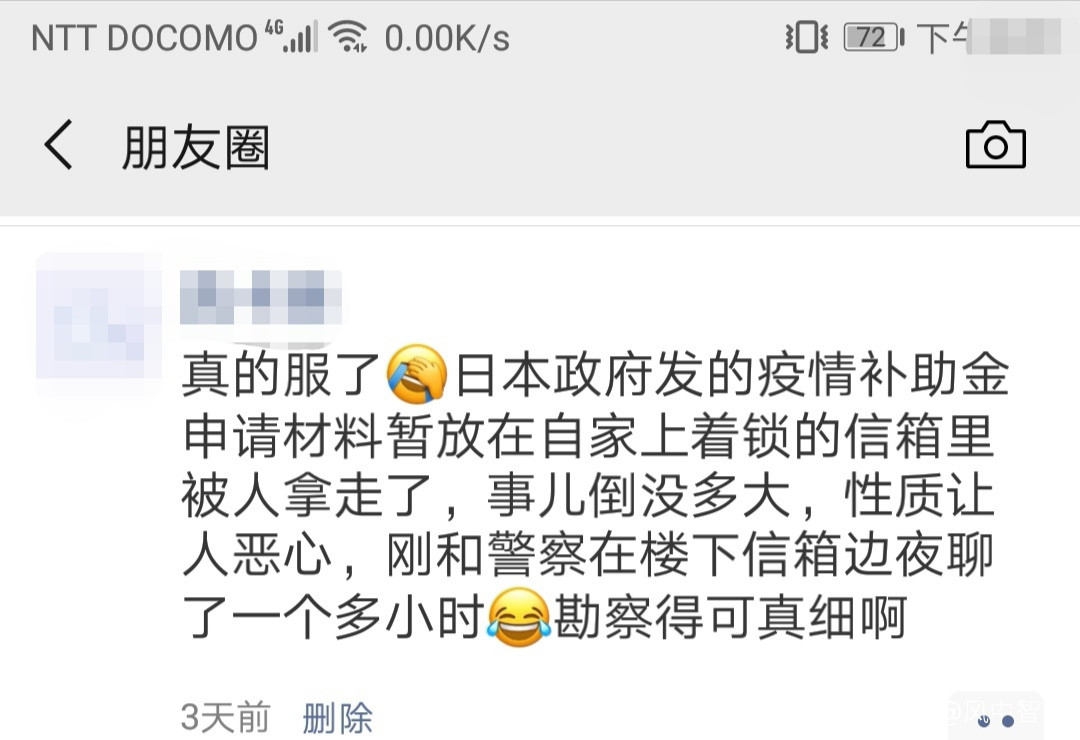Open the blurred username above the post
The image size is (1080, 740).
point(260,298)
